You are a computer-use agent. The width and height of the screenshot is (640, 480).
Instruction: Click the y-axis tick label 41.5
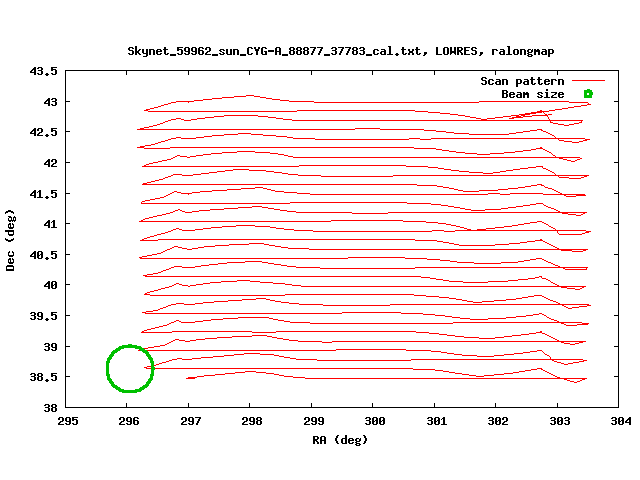coord(44,194)
